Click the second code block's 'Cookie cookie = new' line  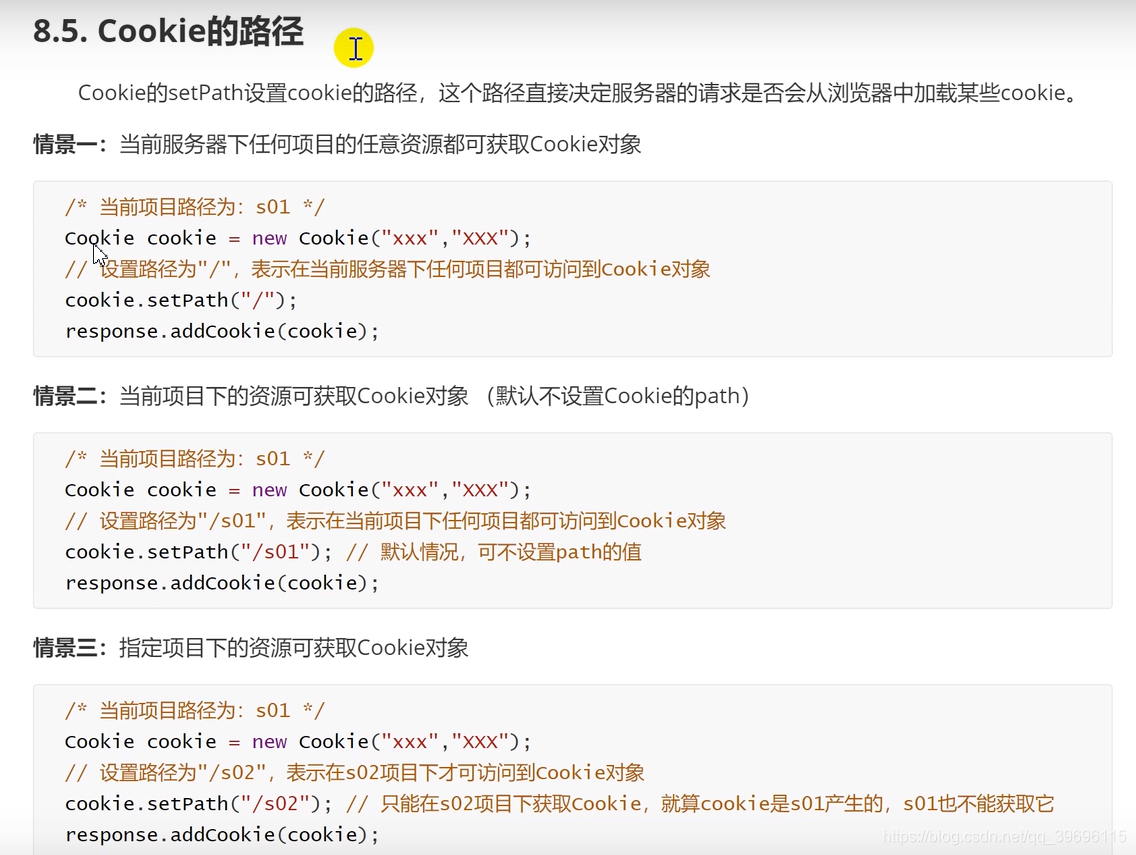coord(298,490)
